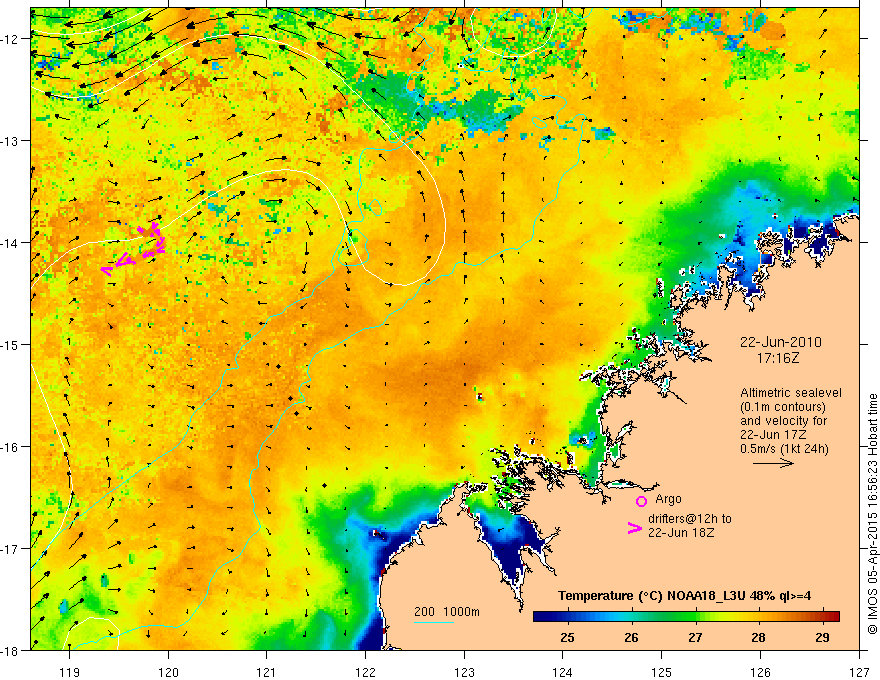Click the 127 longitude axis label
Image resolution: width=880 pixels, height=680 pixels.
(859, 672)
